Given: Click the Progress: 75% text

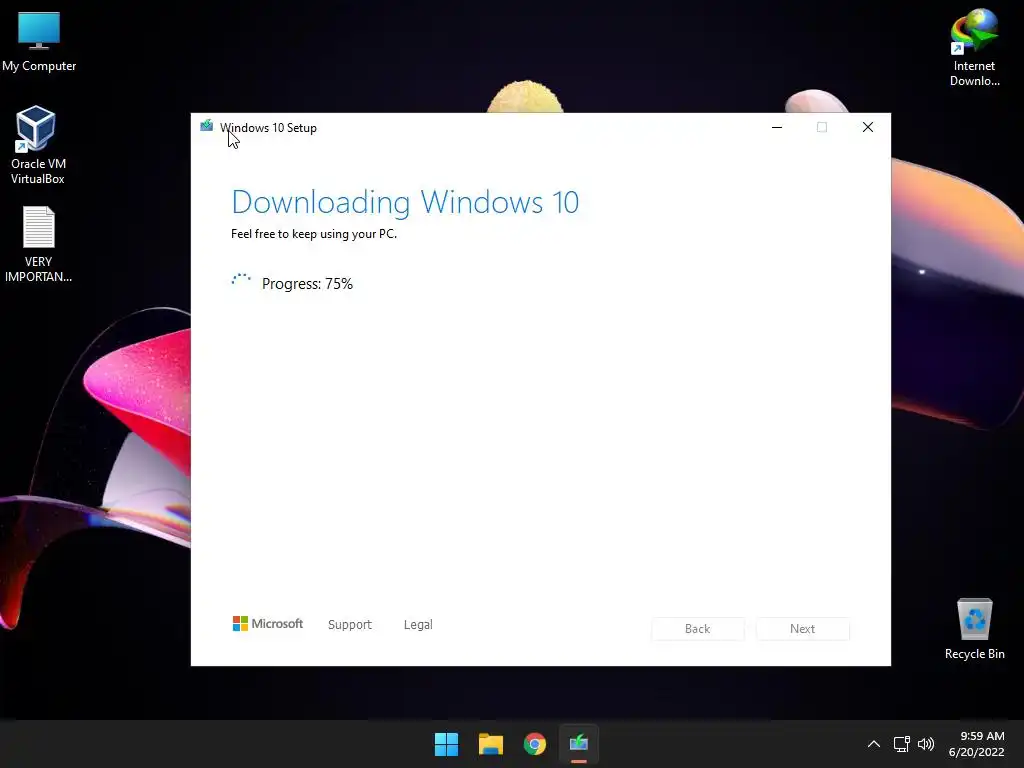Looking at the screenshot, I should click(307, 283).
